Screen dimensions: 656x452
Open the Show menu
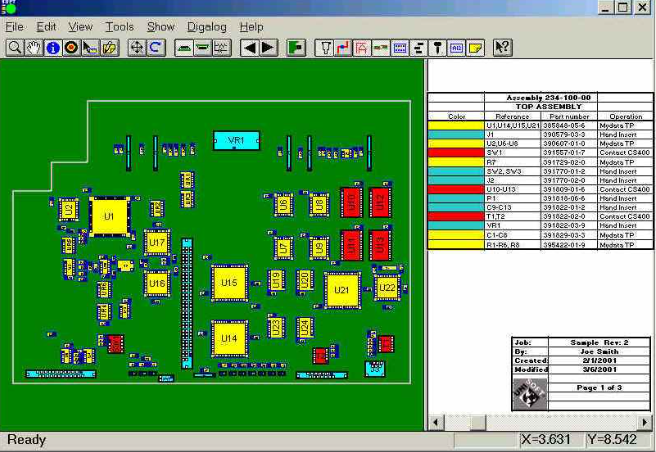point(160,27)
